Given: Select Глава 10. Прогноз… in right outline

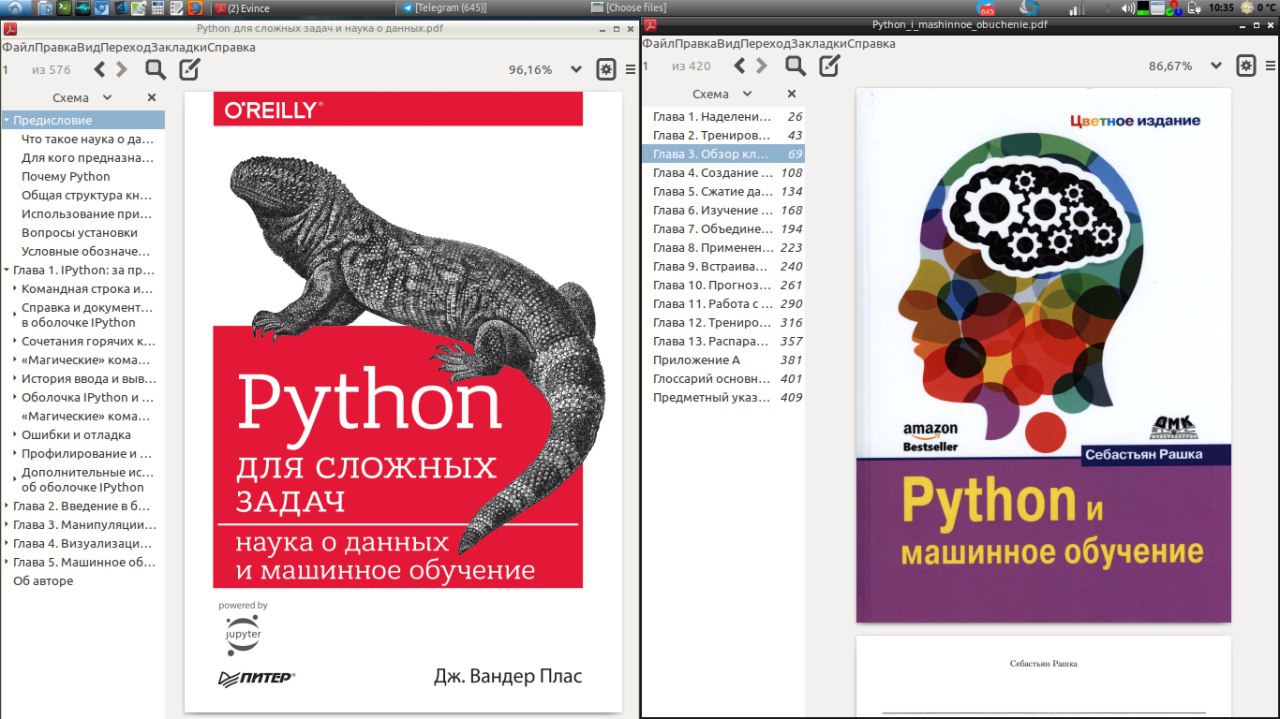Looking at the screenshot, I should pyautogui.click(x=723, y=285).
